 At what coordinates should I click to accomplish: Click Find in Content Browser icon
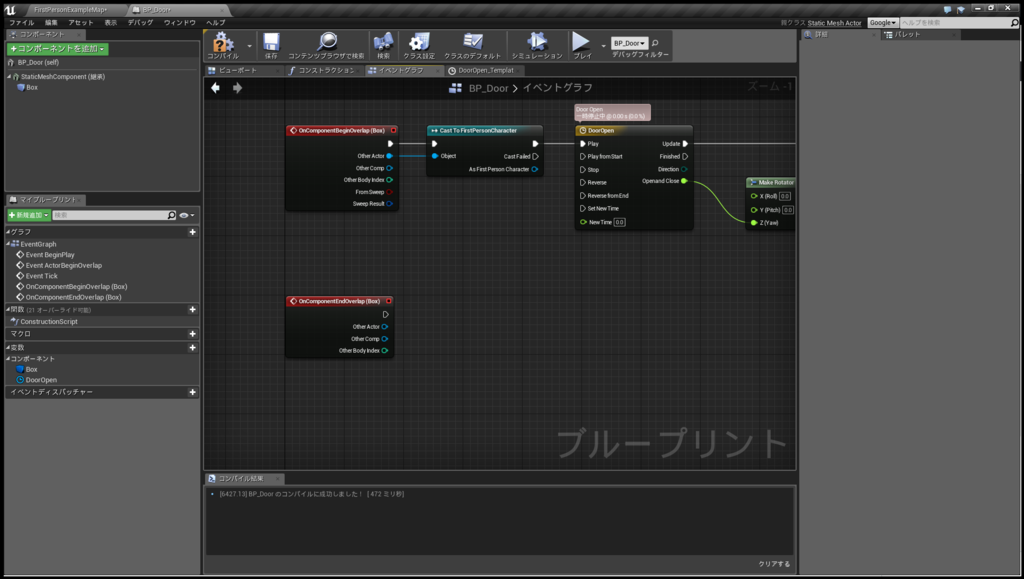click(x=326, y=44)
